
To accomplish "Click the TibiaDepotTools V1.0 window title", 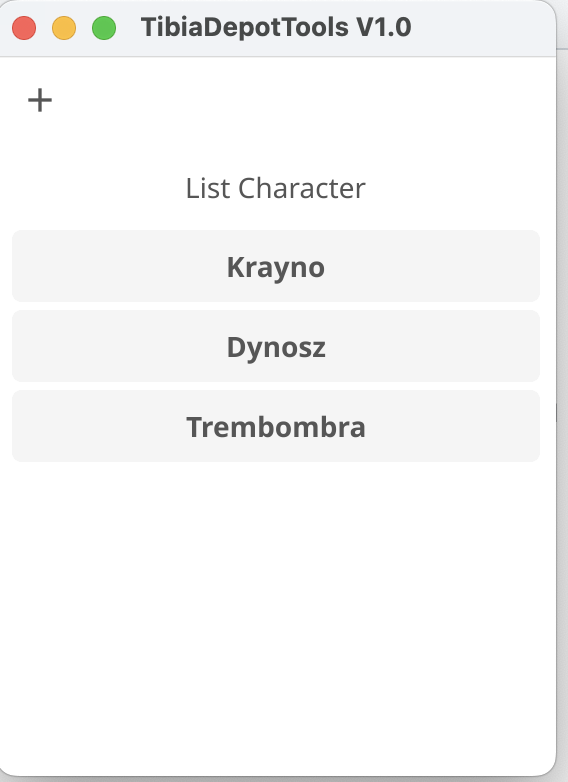I will tap(276, 27).
